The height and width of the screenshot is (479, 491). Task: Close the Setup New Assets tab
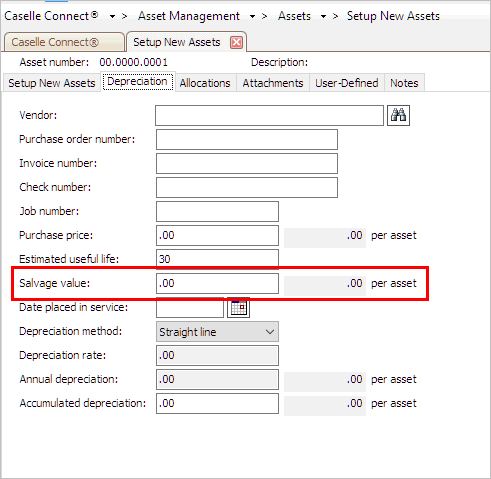pos(236,42)
